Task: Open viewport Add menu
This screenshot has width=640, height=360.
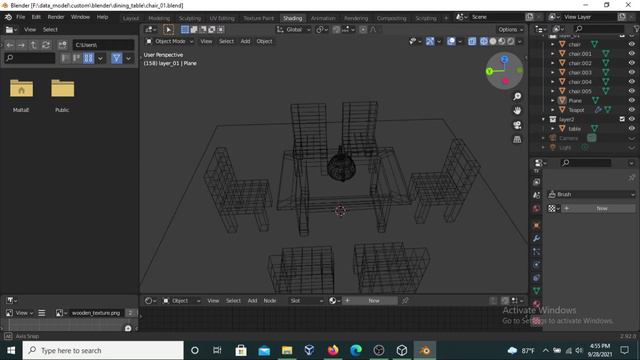Action: pos(245,41)
